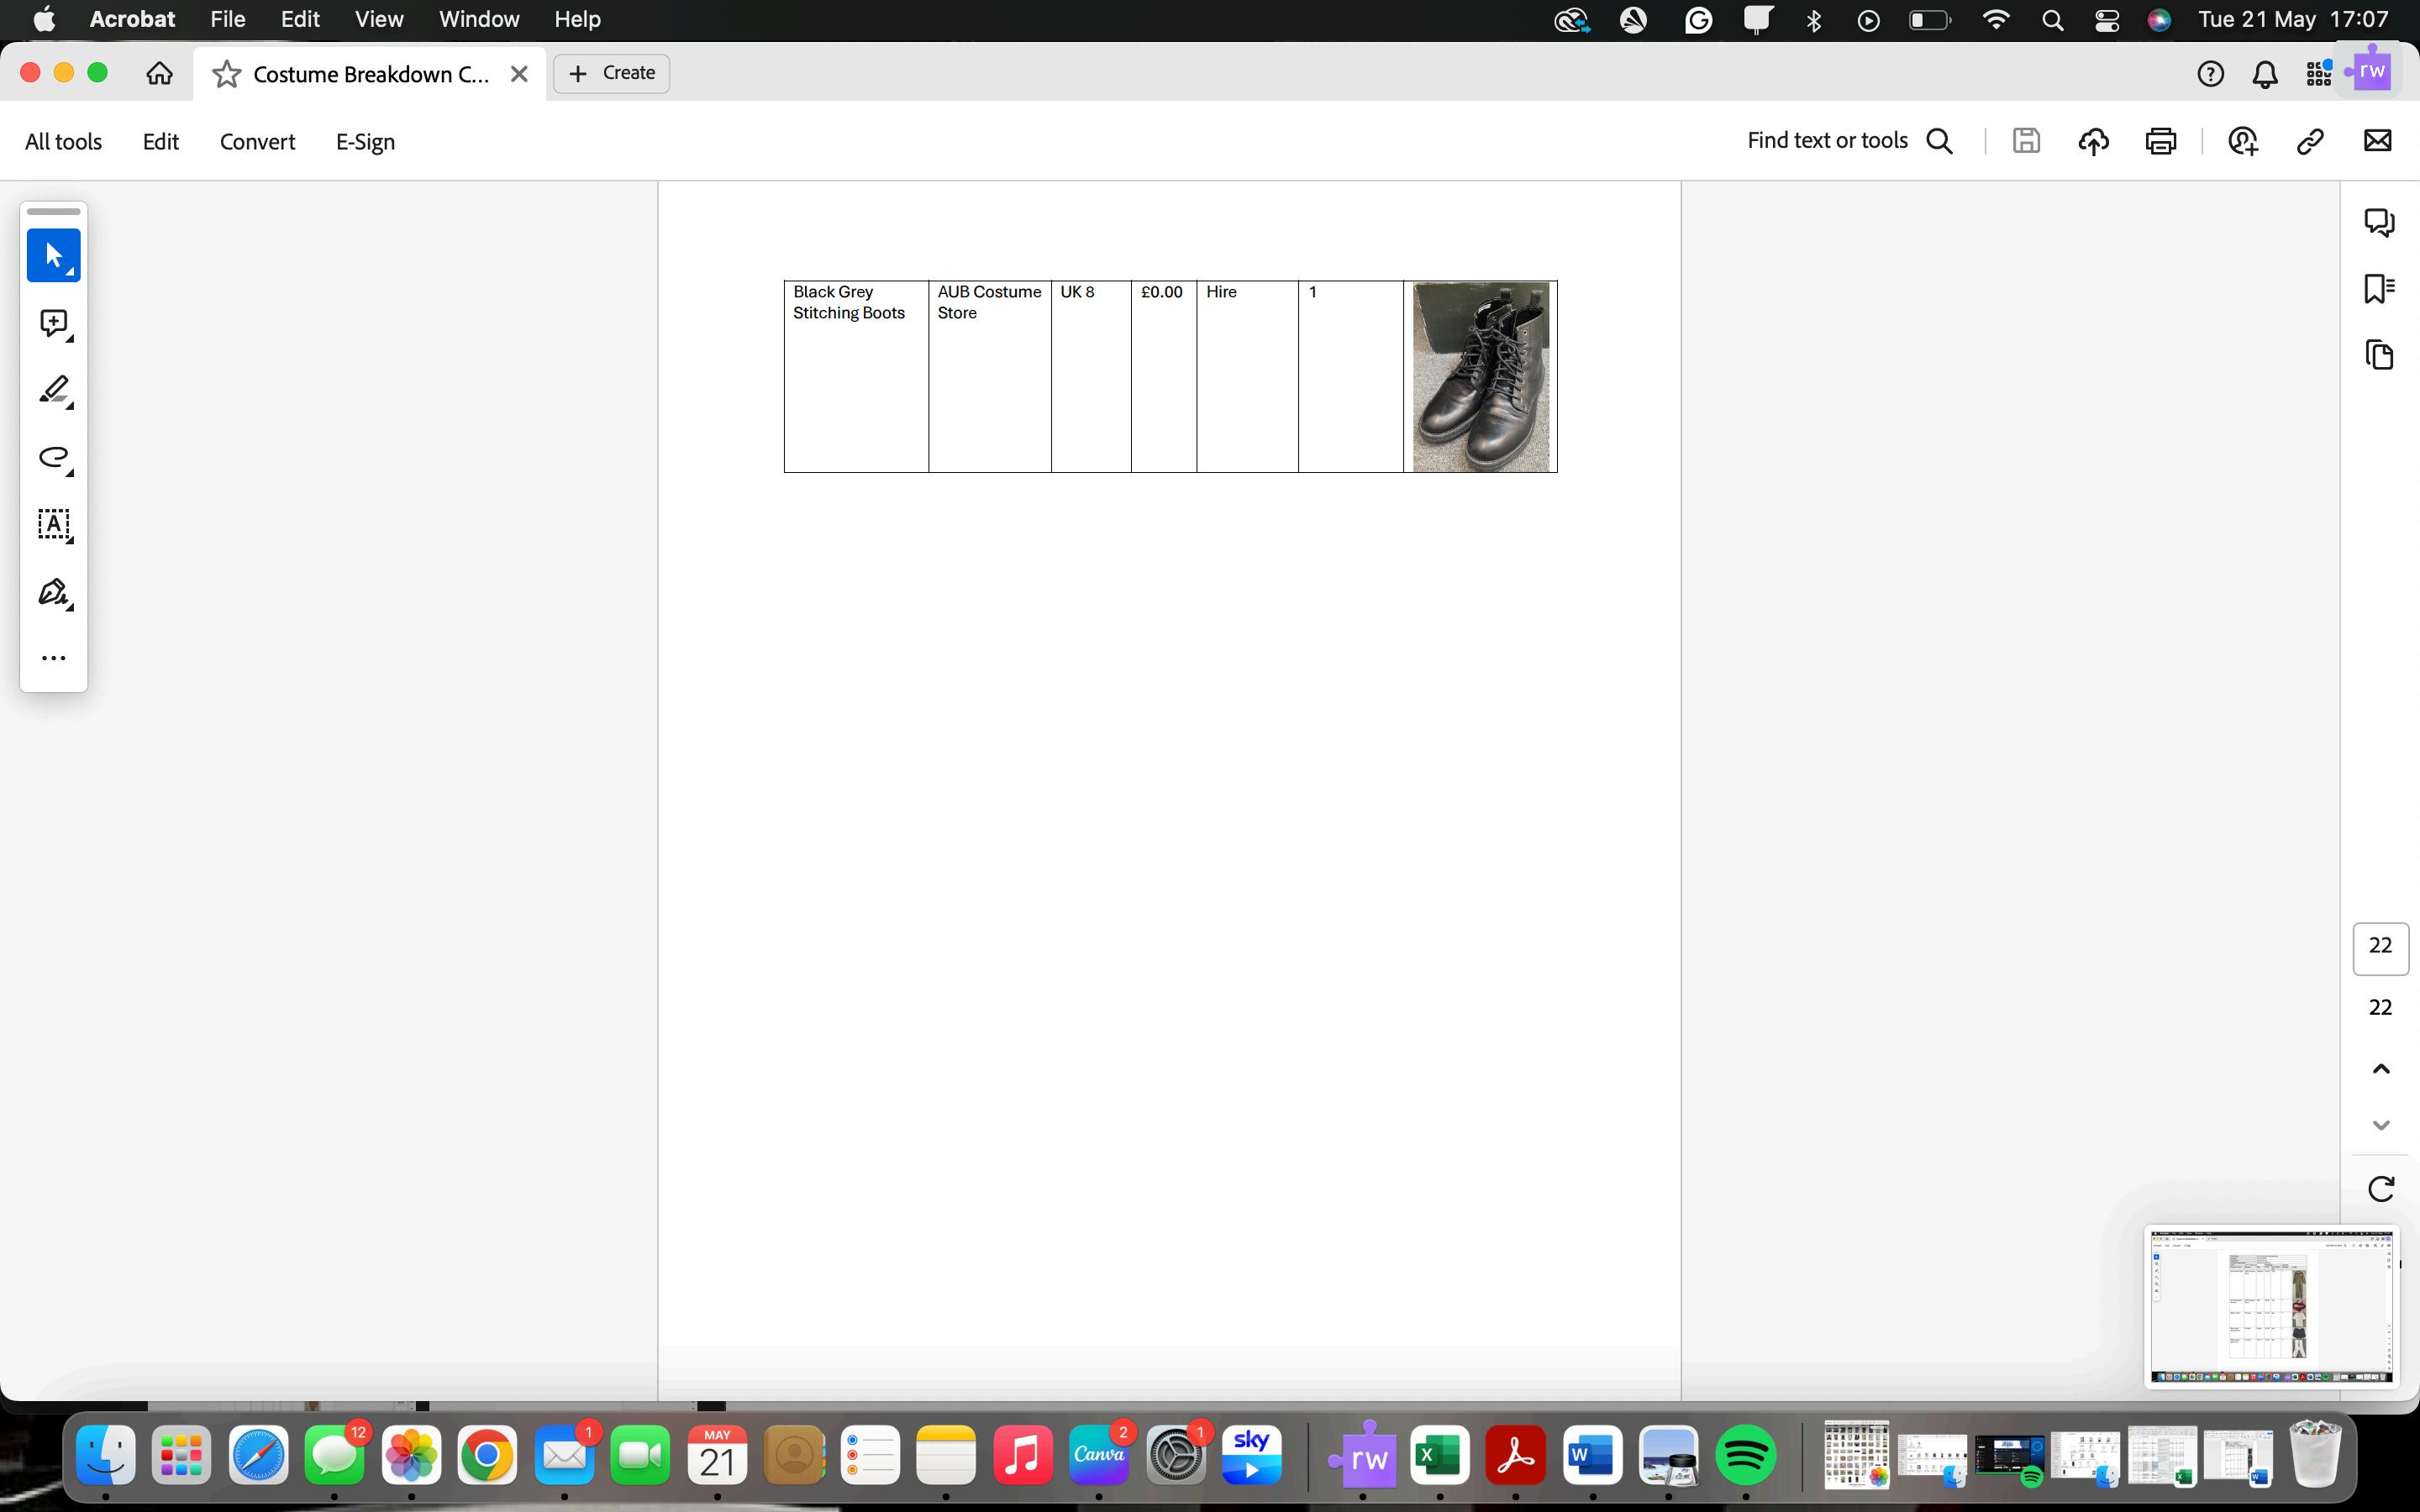Open the floating screenshot thumbnail preview

coord(2270,1306)
